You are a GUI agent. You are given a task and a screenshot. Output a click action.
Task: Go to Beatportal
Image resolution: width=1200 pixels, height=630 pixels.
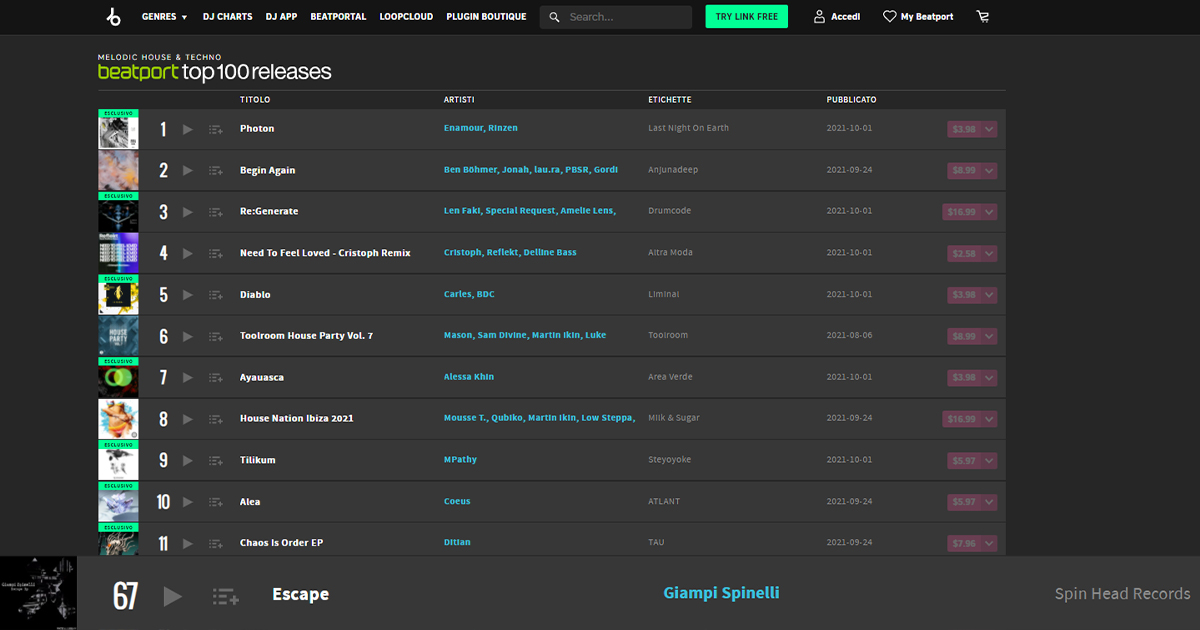pos(338,17)
